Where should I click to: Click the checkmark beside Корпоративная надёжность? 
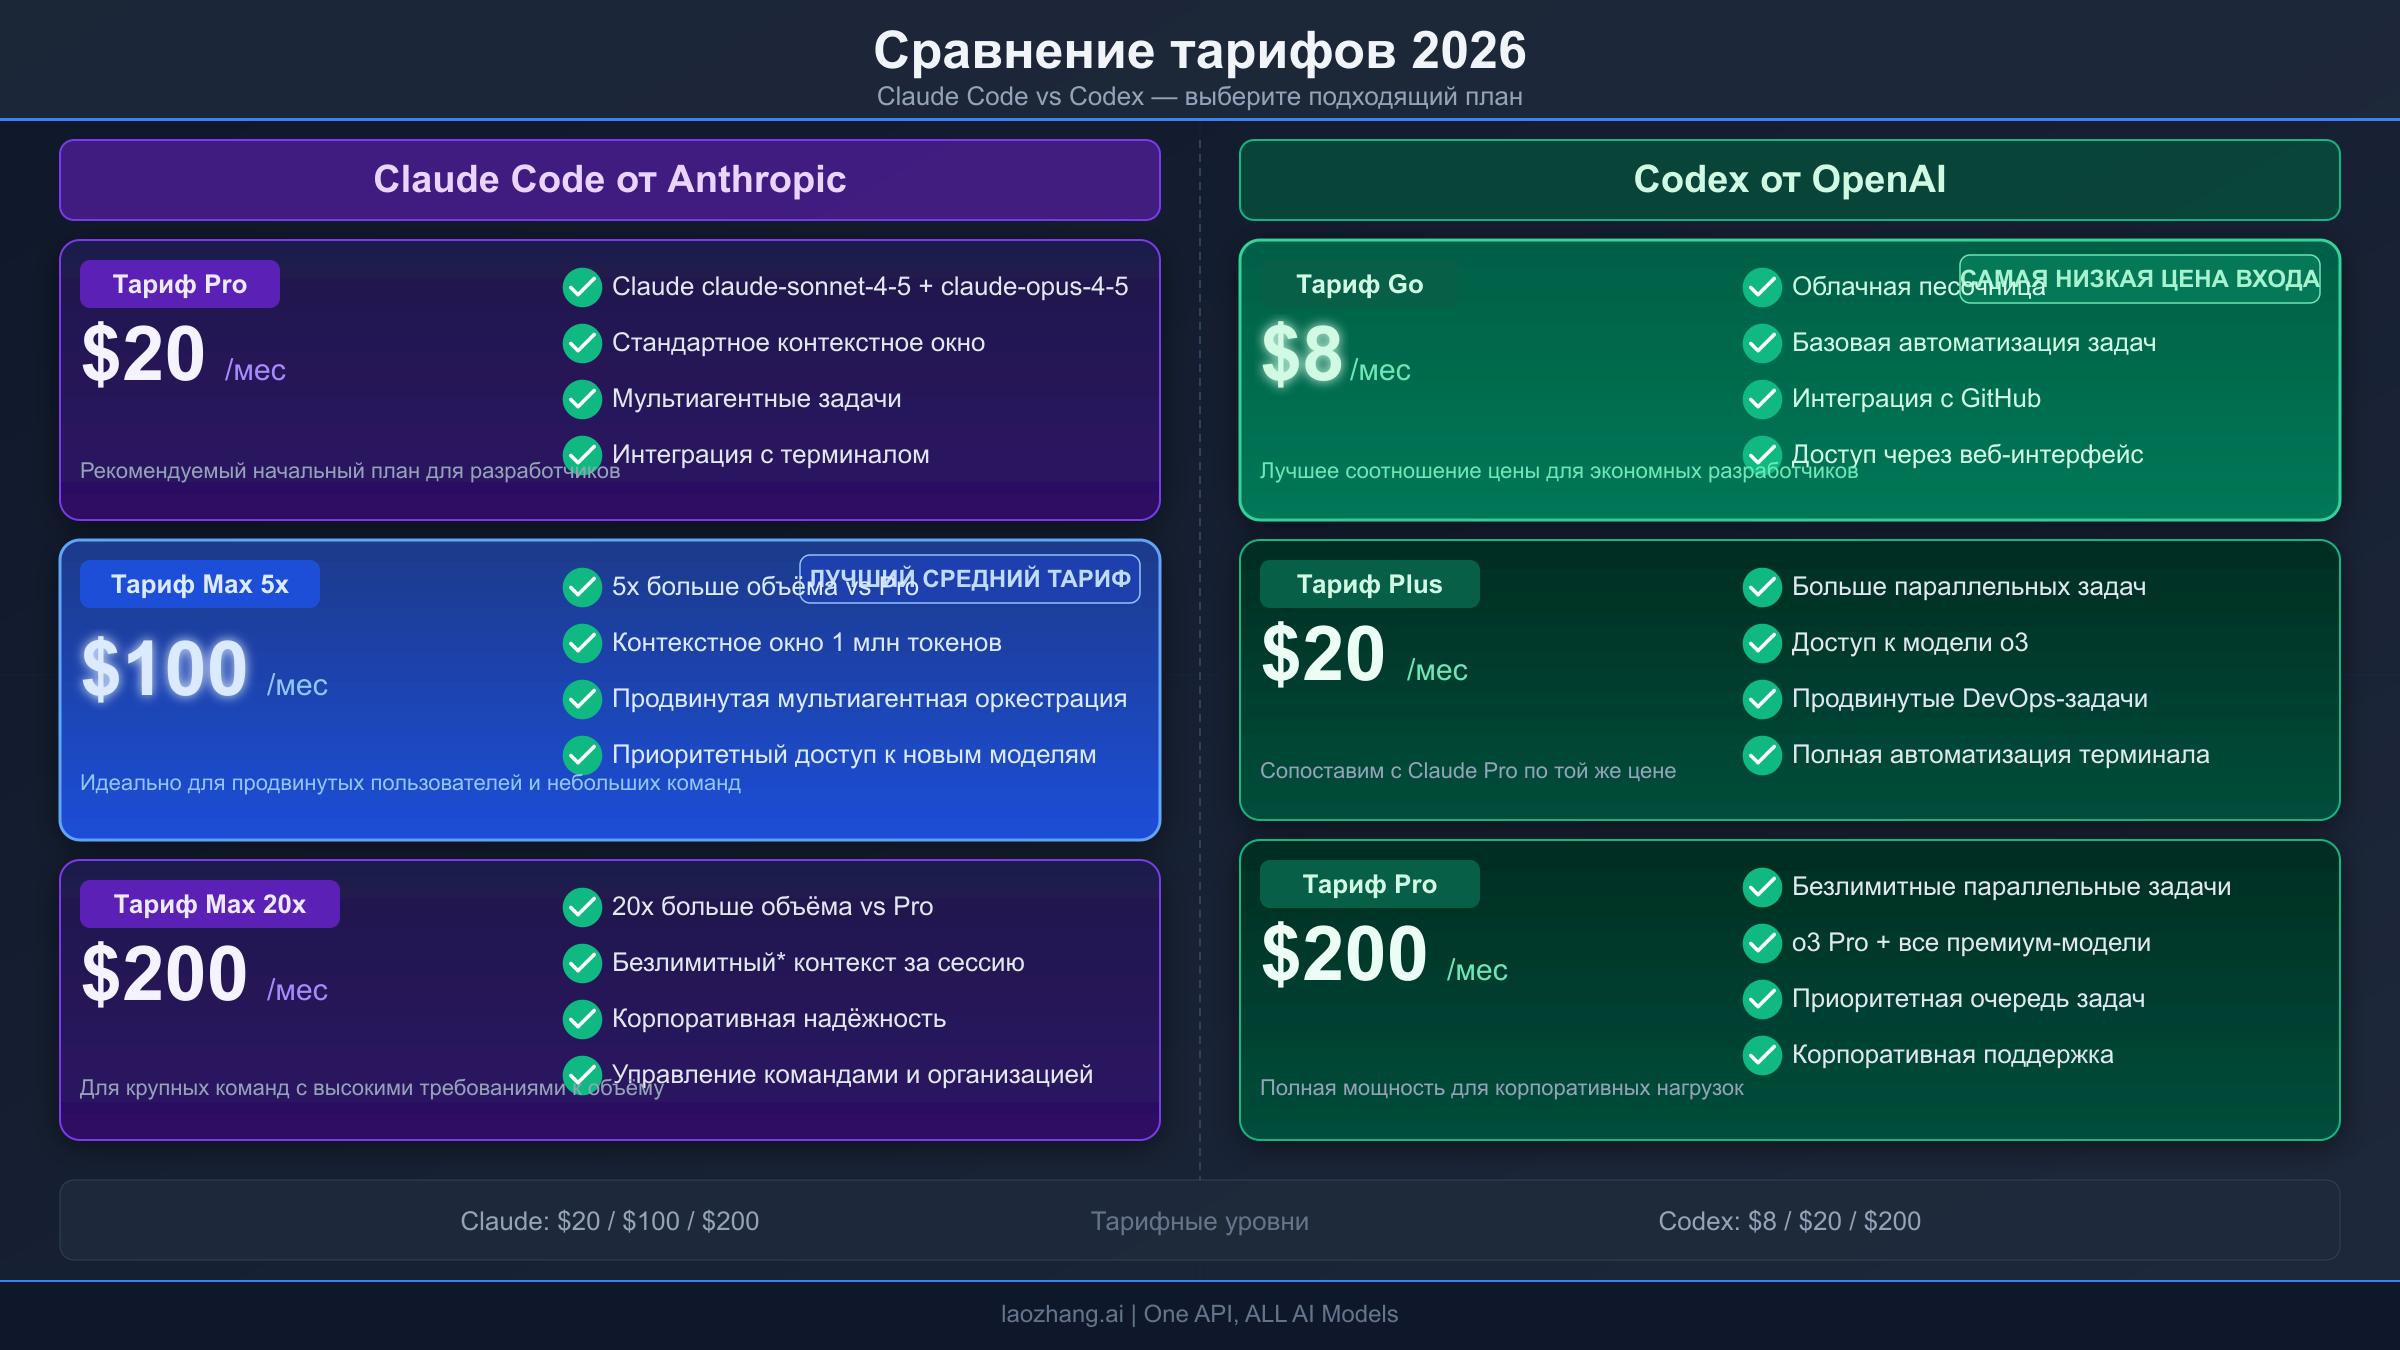[582, 1019]
